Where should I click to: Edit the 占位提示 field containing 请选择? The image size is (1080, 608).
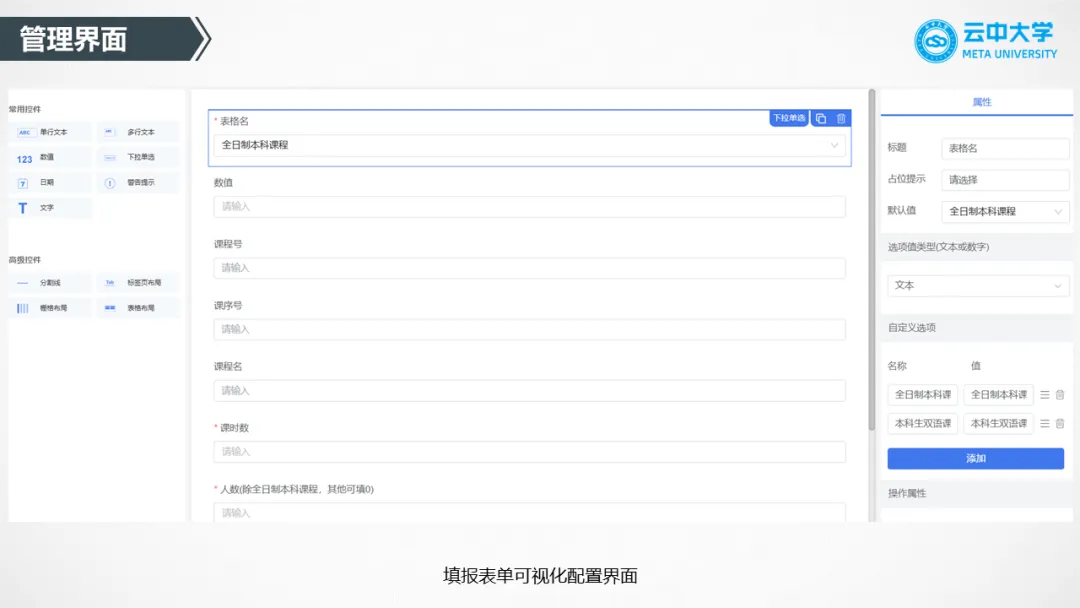[1005, 180]
